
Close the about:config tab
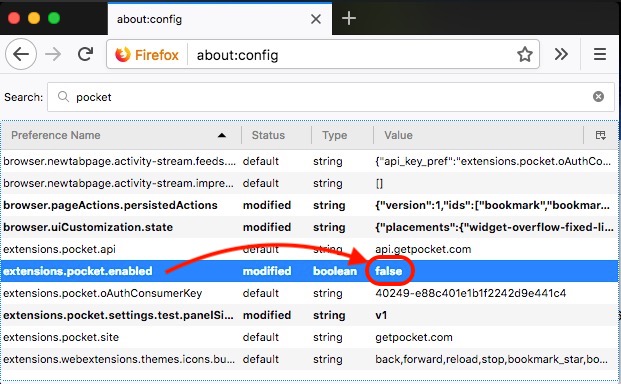(x=316, y=19)
